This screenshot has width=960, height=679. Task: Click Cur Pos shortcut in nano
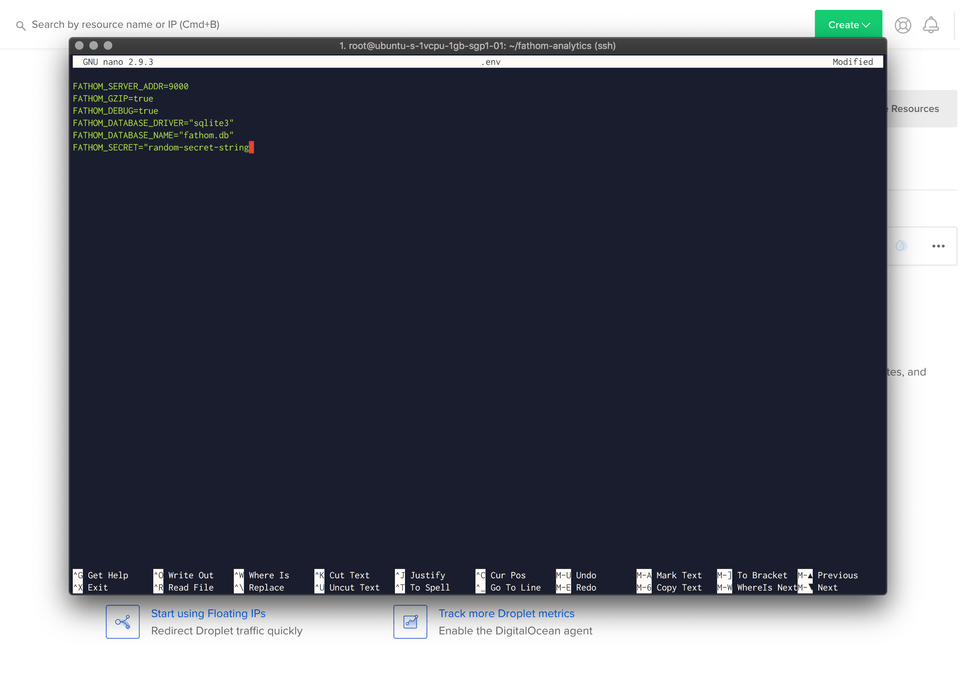point(501,576)
